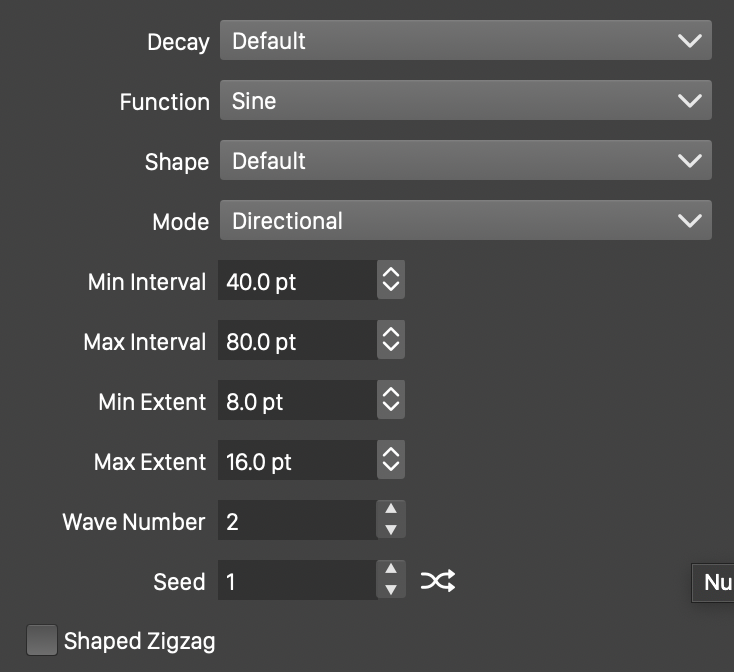Click the Seed value input field
The image size is (734, 672).
(x=297, y=581)
